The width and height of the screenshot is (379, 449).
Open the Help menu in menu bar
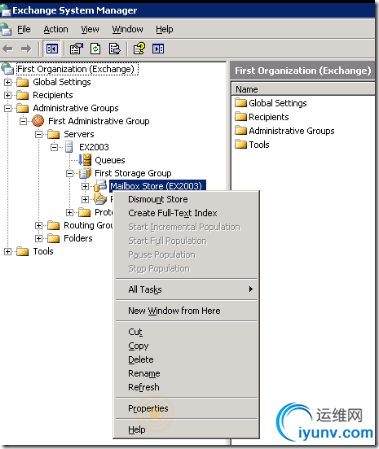point(164,29)
